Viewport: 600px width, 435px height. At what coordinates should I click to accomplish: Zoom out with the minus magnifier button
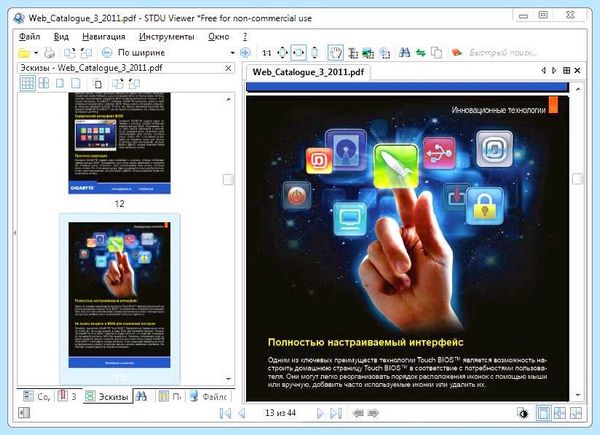coord(107,53)
